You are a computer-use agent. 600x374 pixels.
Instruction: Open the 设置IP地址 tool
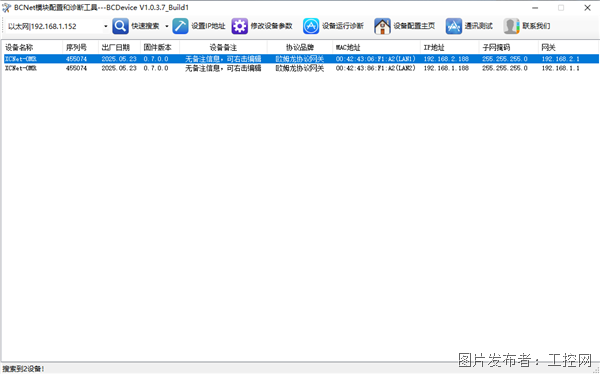pos(199,26)
